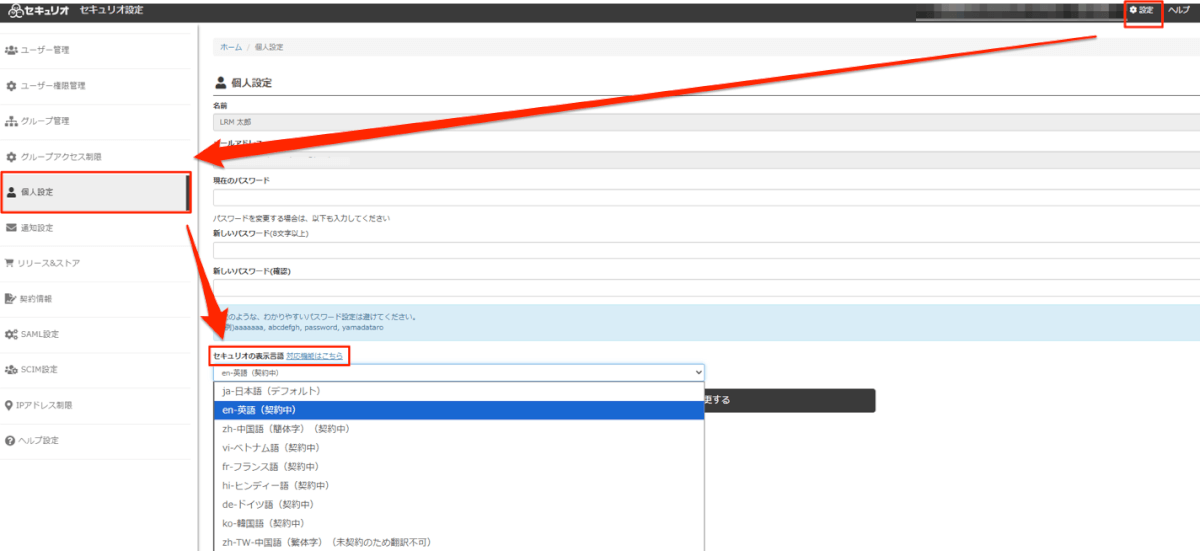Click the ホーム breadcrumb link
Viewport: 1200px width, 551px height.
[231, 47]
